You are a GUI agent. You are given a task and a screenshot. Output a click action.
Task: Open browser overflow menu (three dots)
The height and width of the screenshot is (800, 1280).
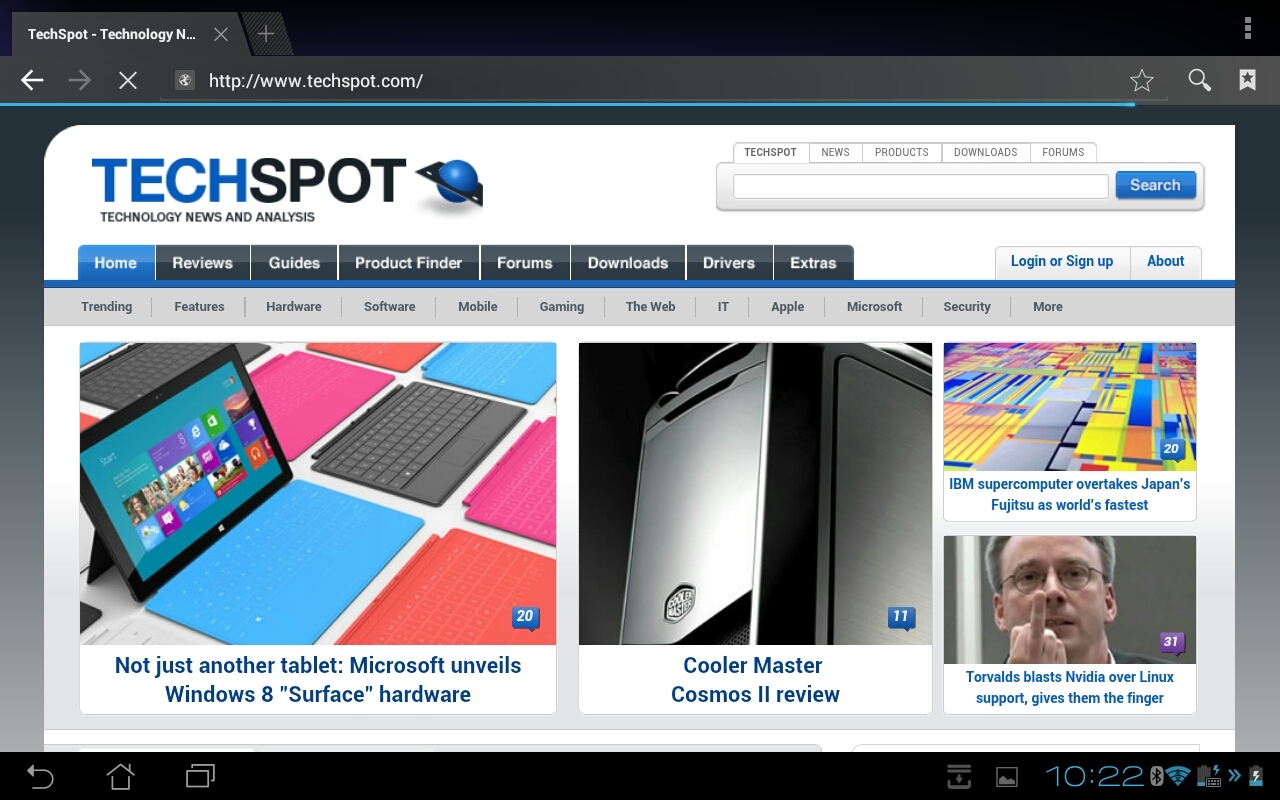[x=1247, y=28]
